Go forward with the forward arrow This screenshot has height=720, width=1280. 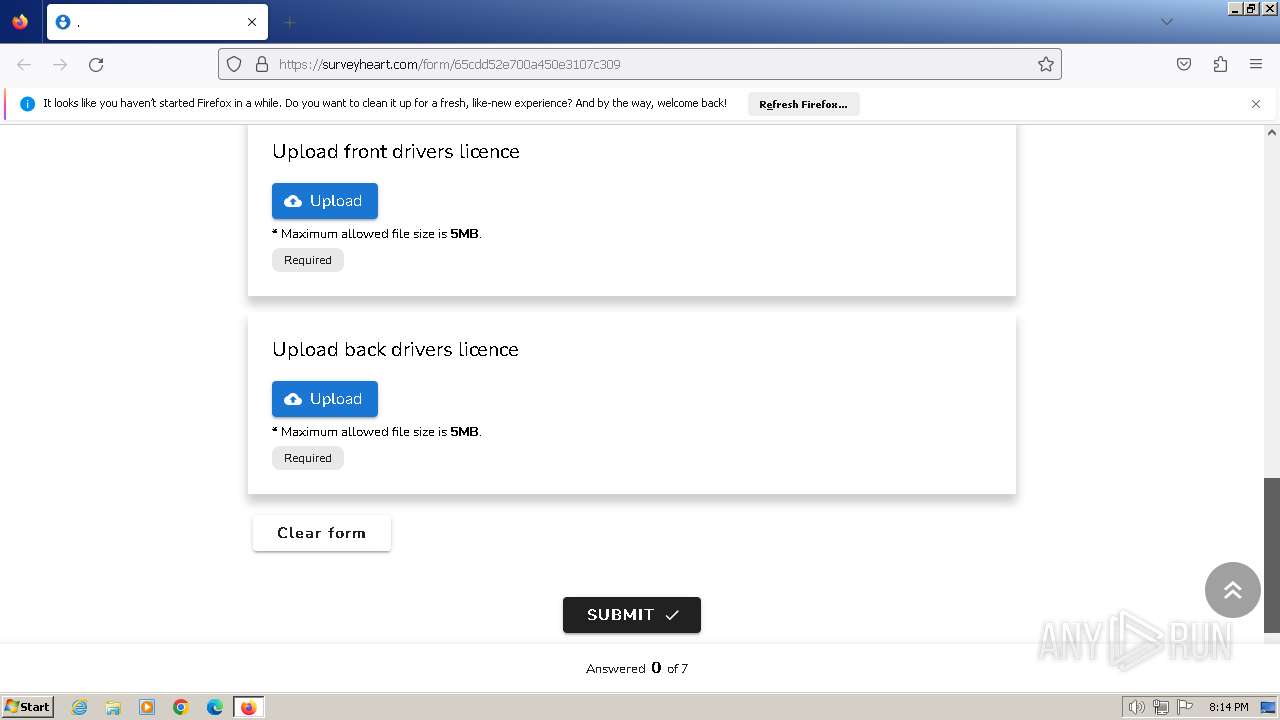60,64
